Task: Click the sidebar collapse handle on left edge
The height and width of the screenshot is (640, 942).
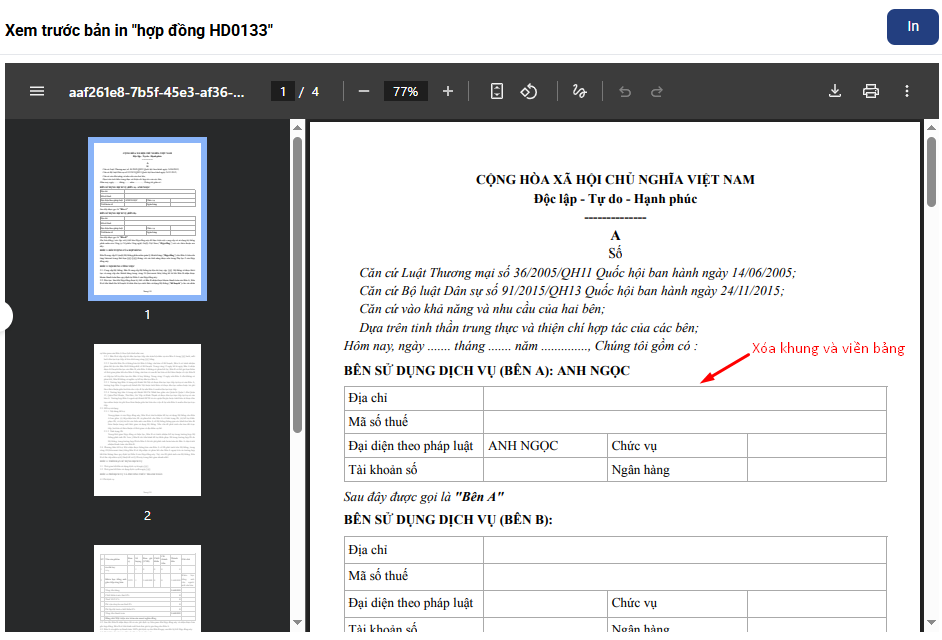Action: (5, 316)
